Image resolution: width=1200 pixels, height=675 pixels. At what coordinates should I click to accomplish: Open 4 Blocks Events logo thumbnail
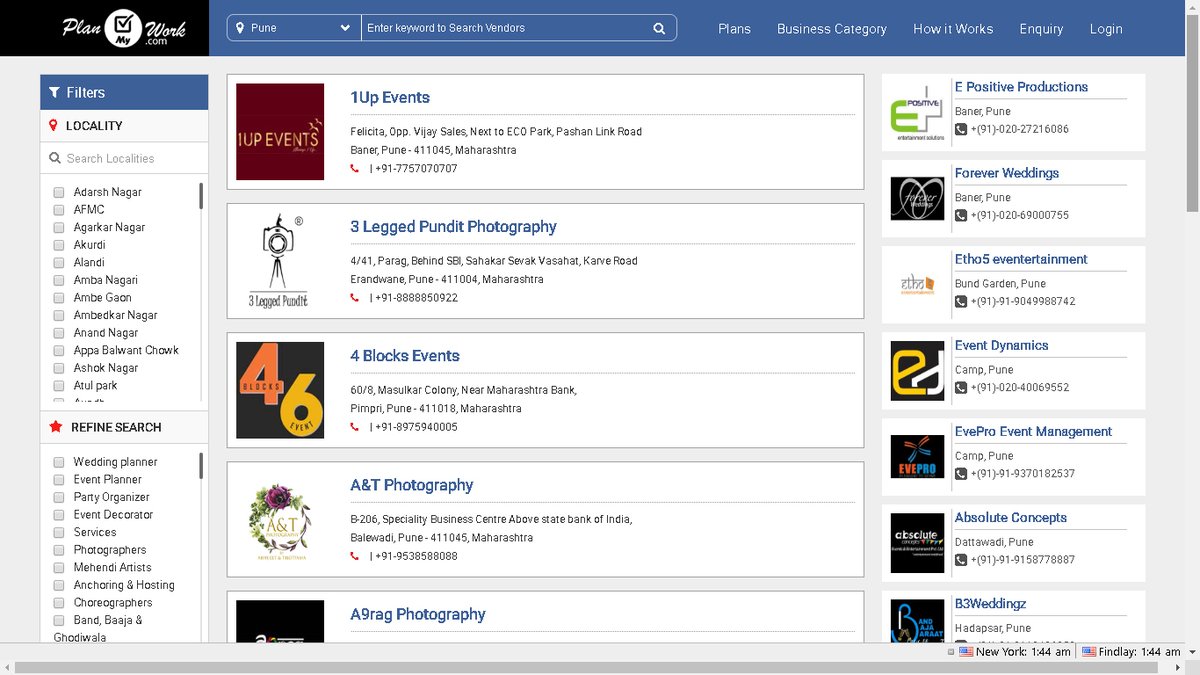pos(280,390)
